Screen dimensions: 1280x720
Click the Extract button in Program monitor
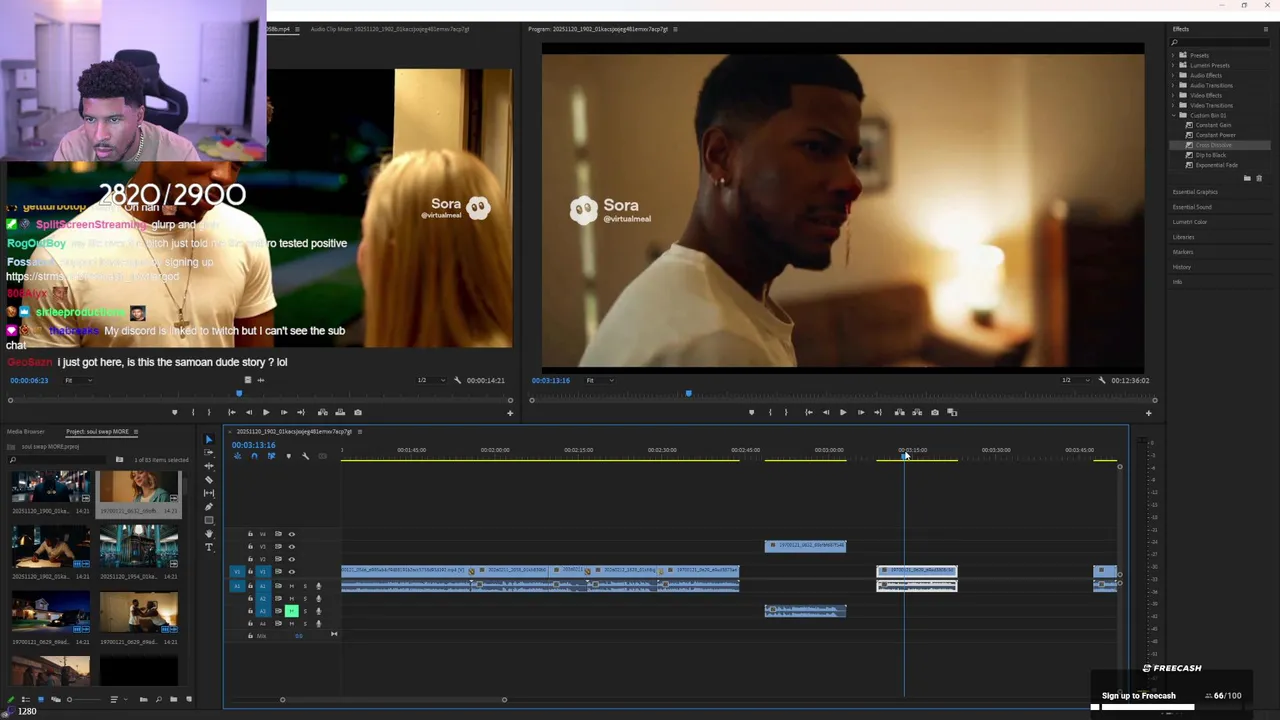[917, 412]
